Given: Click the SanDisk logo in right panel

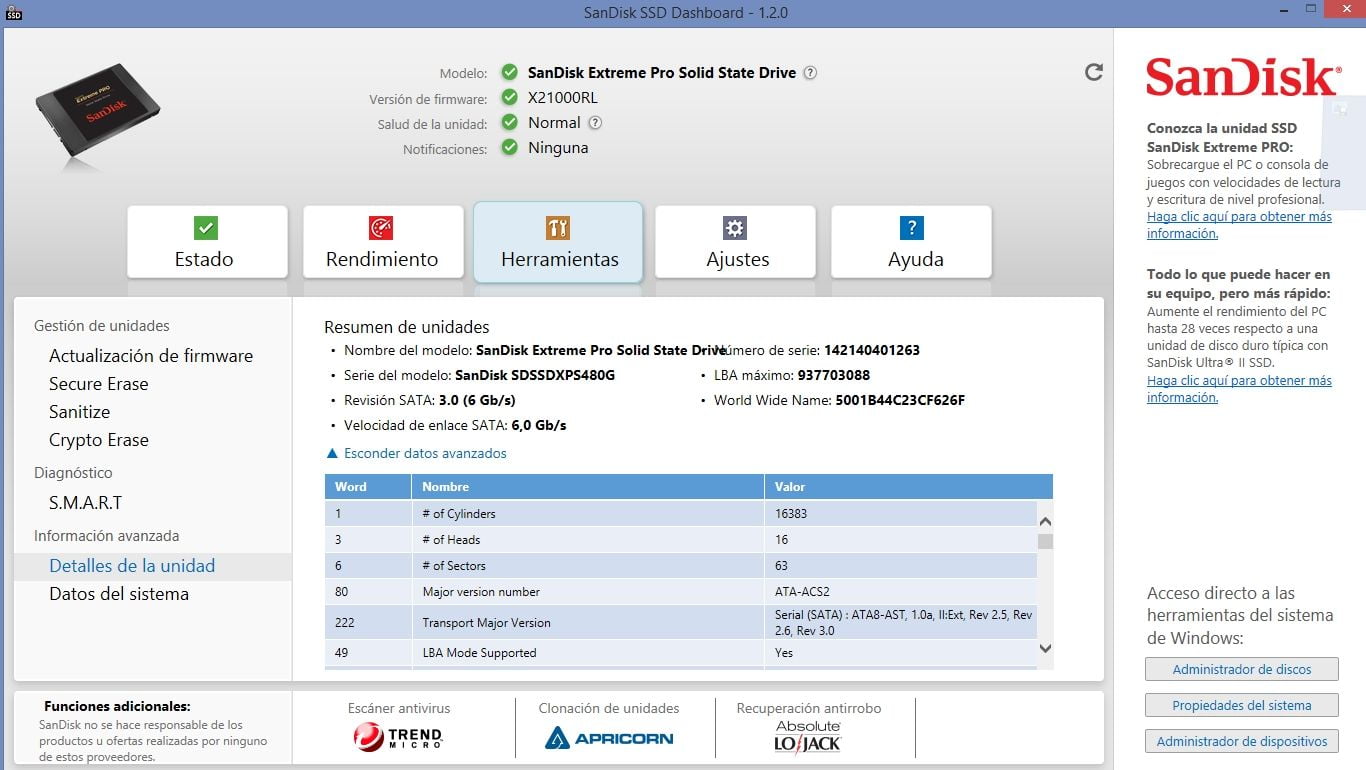Looking at the screenshot, I should [1242, 77].
